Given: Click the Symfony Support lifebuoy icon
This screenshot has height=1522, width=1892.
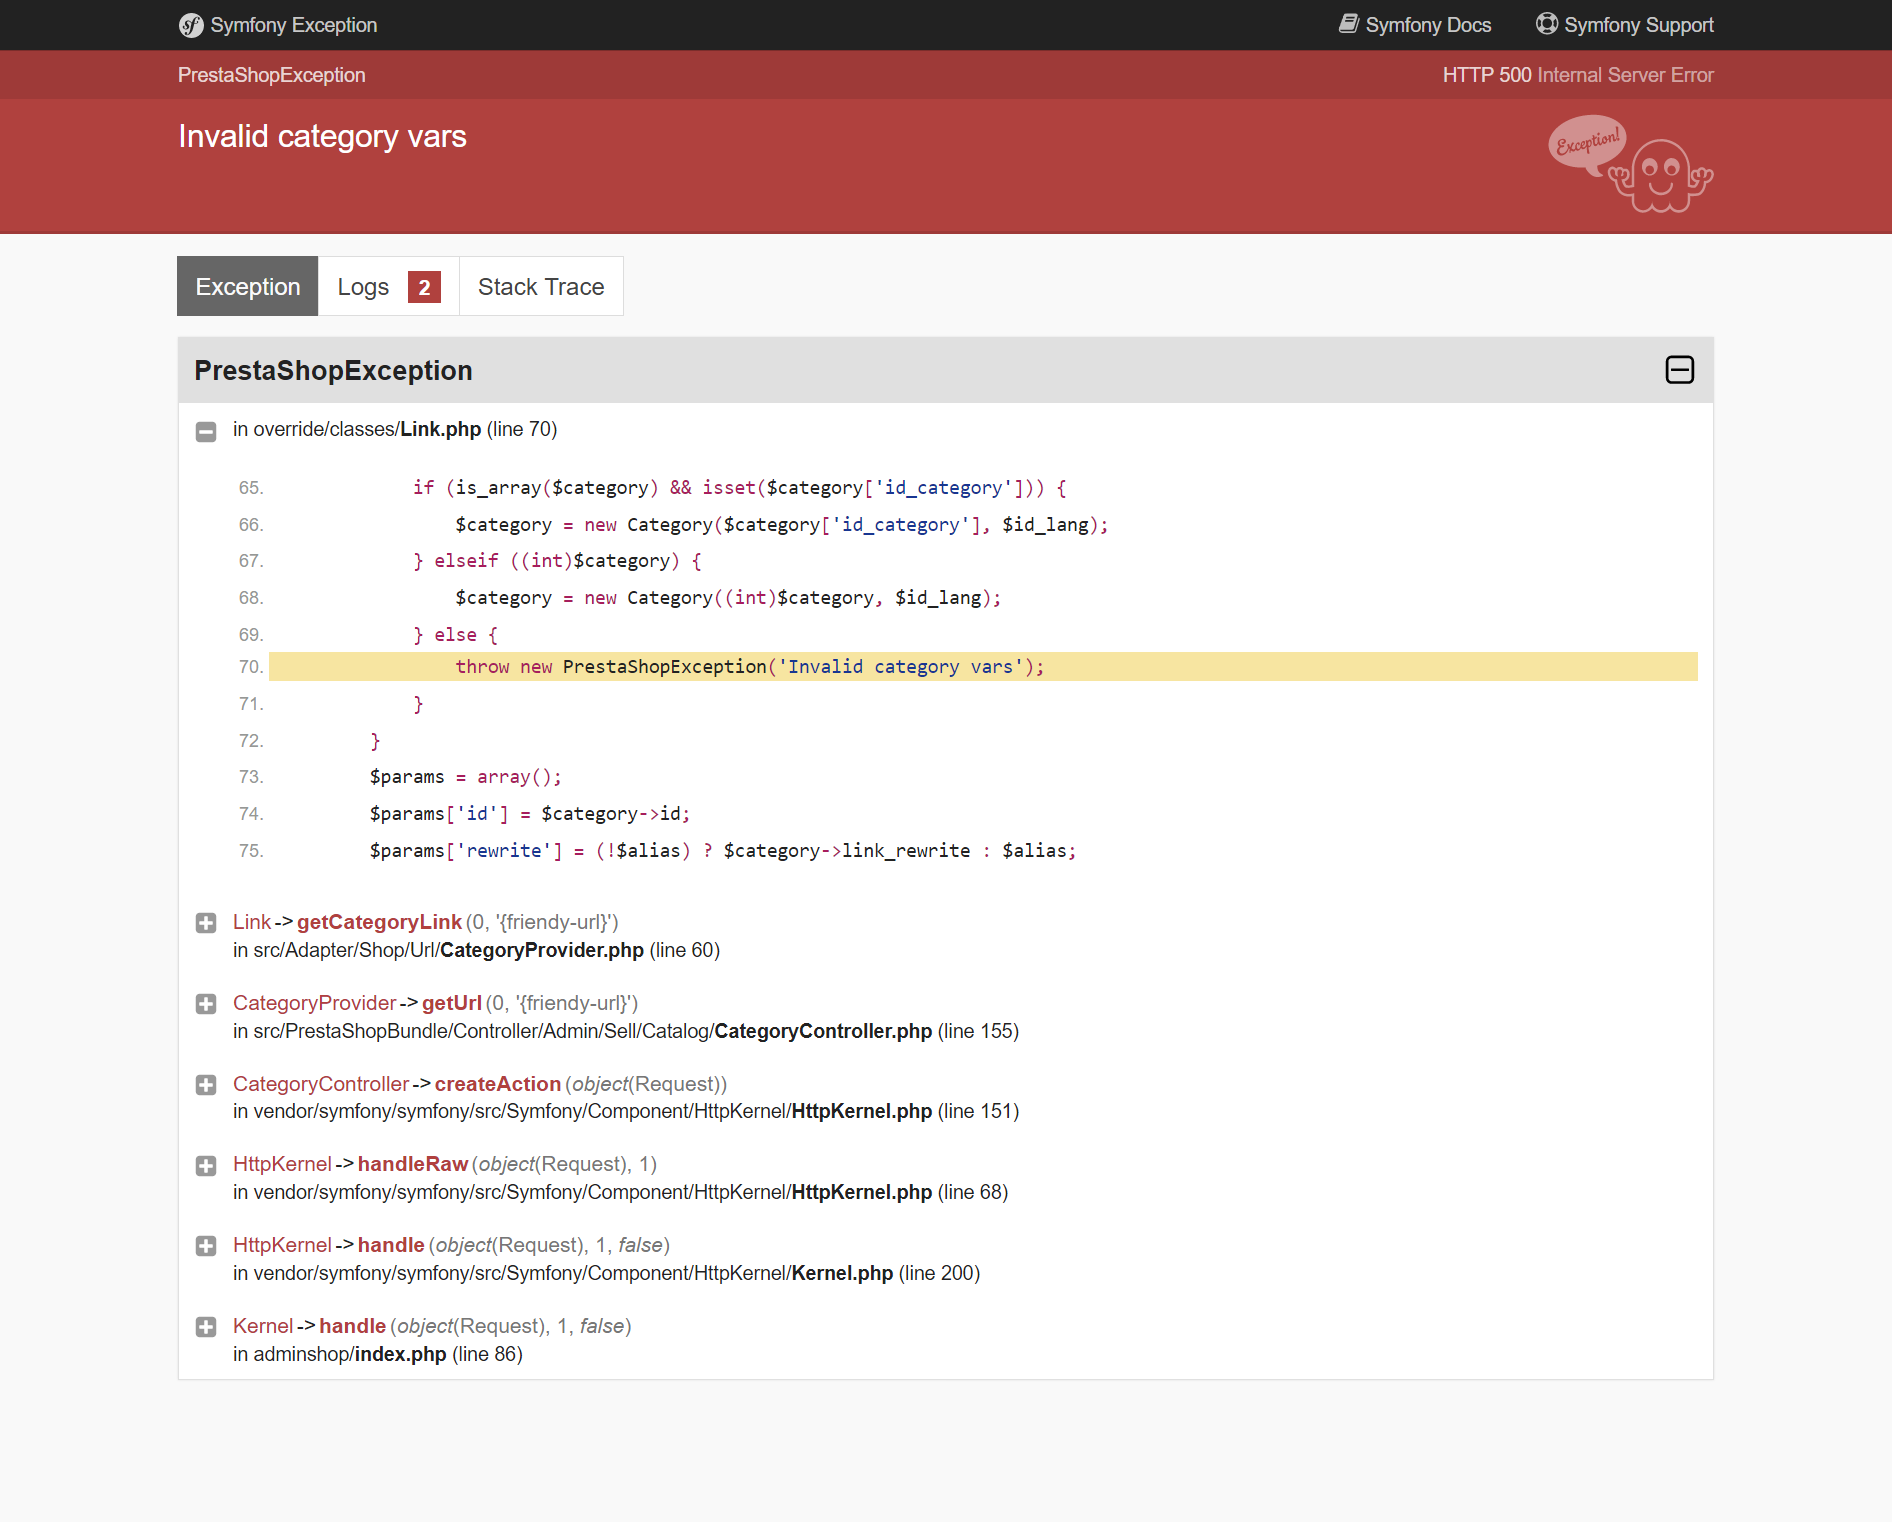Looking at the screenshot, I should [1547, 24].
